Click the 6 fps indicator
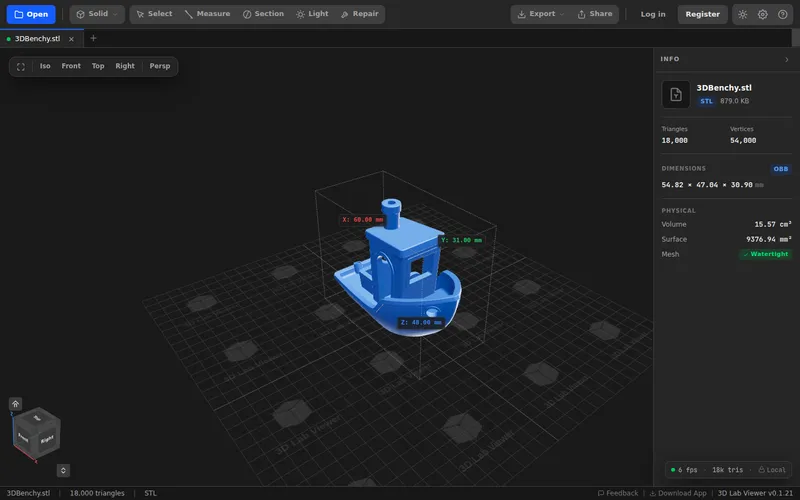Viewport: 800px width, 500px height. coord(684,470)
